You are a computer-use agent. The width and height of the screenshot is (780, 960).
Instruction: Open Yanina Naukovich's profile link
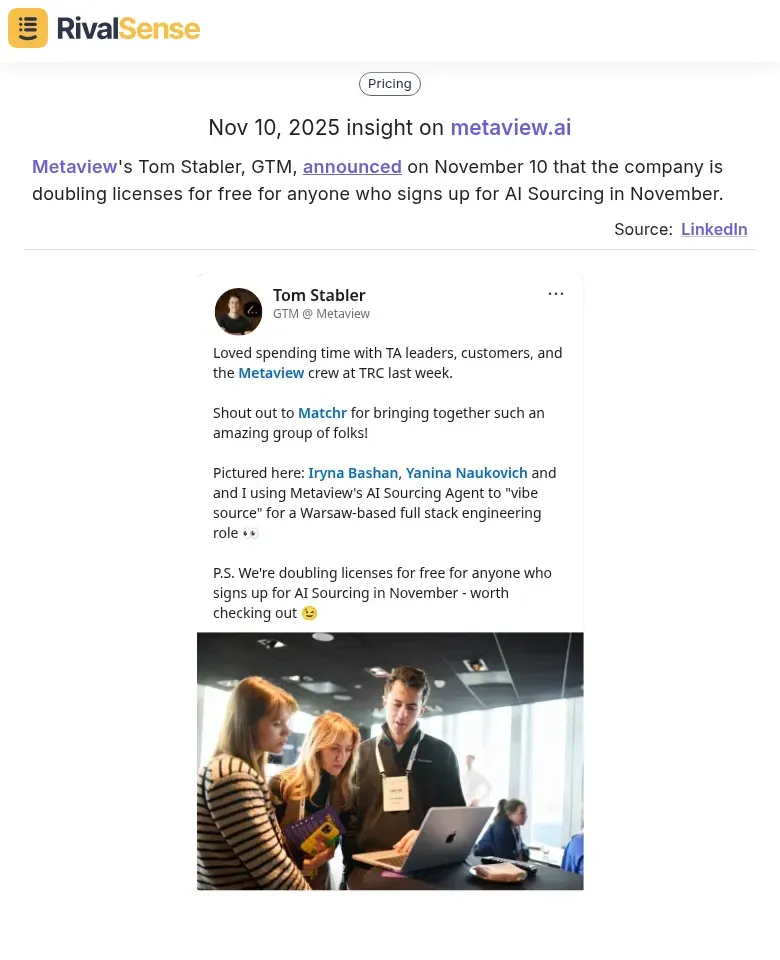click(x=466, y=472)
